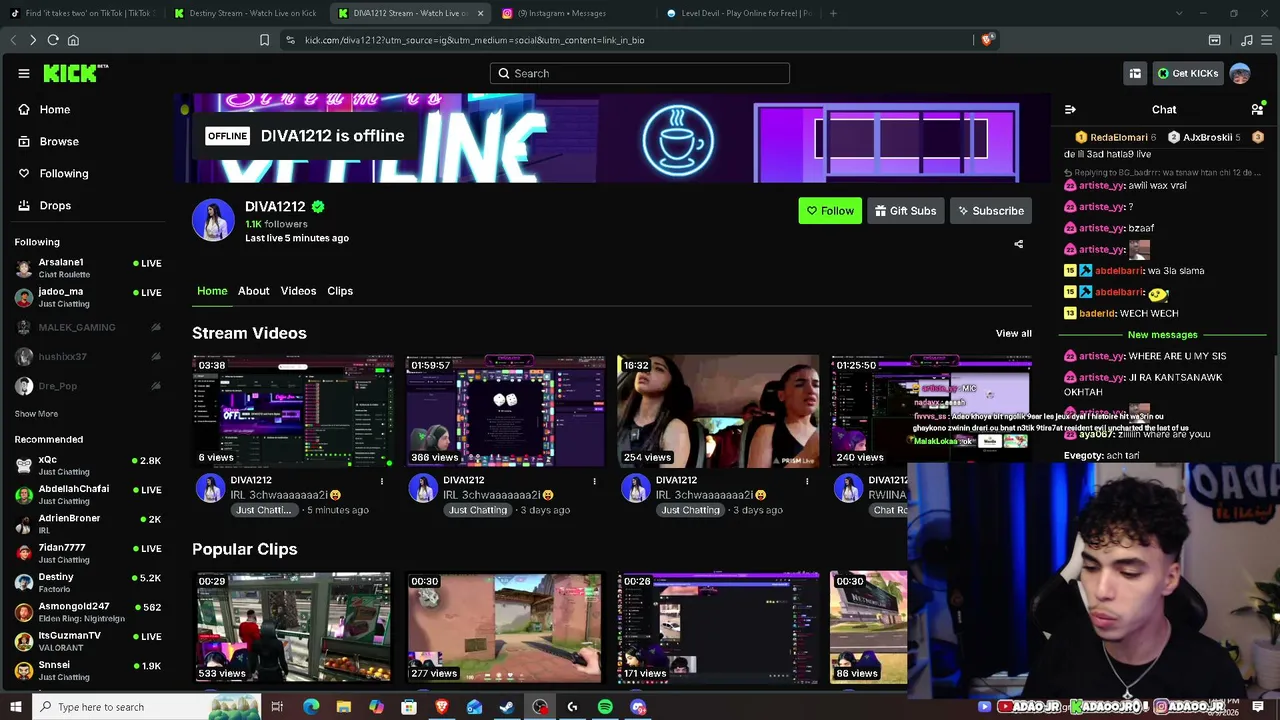This screenshot has height=720, width=1280.
Task: Open recommended channel ItsGuzmanTV
Action: [88, 641]
